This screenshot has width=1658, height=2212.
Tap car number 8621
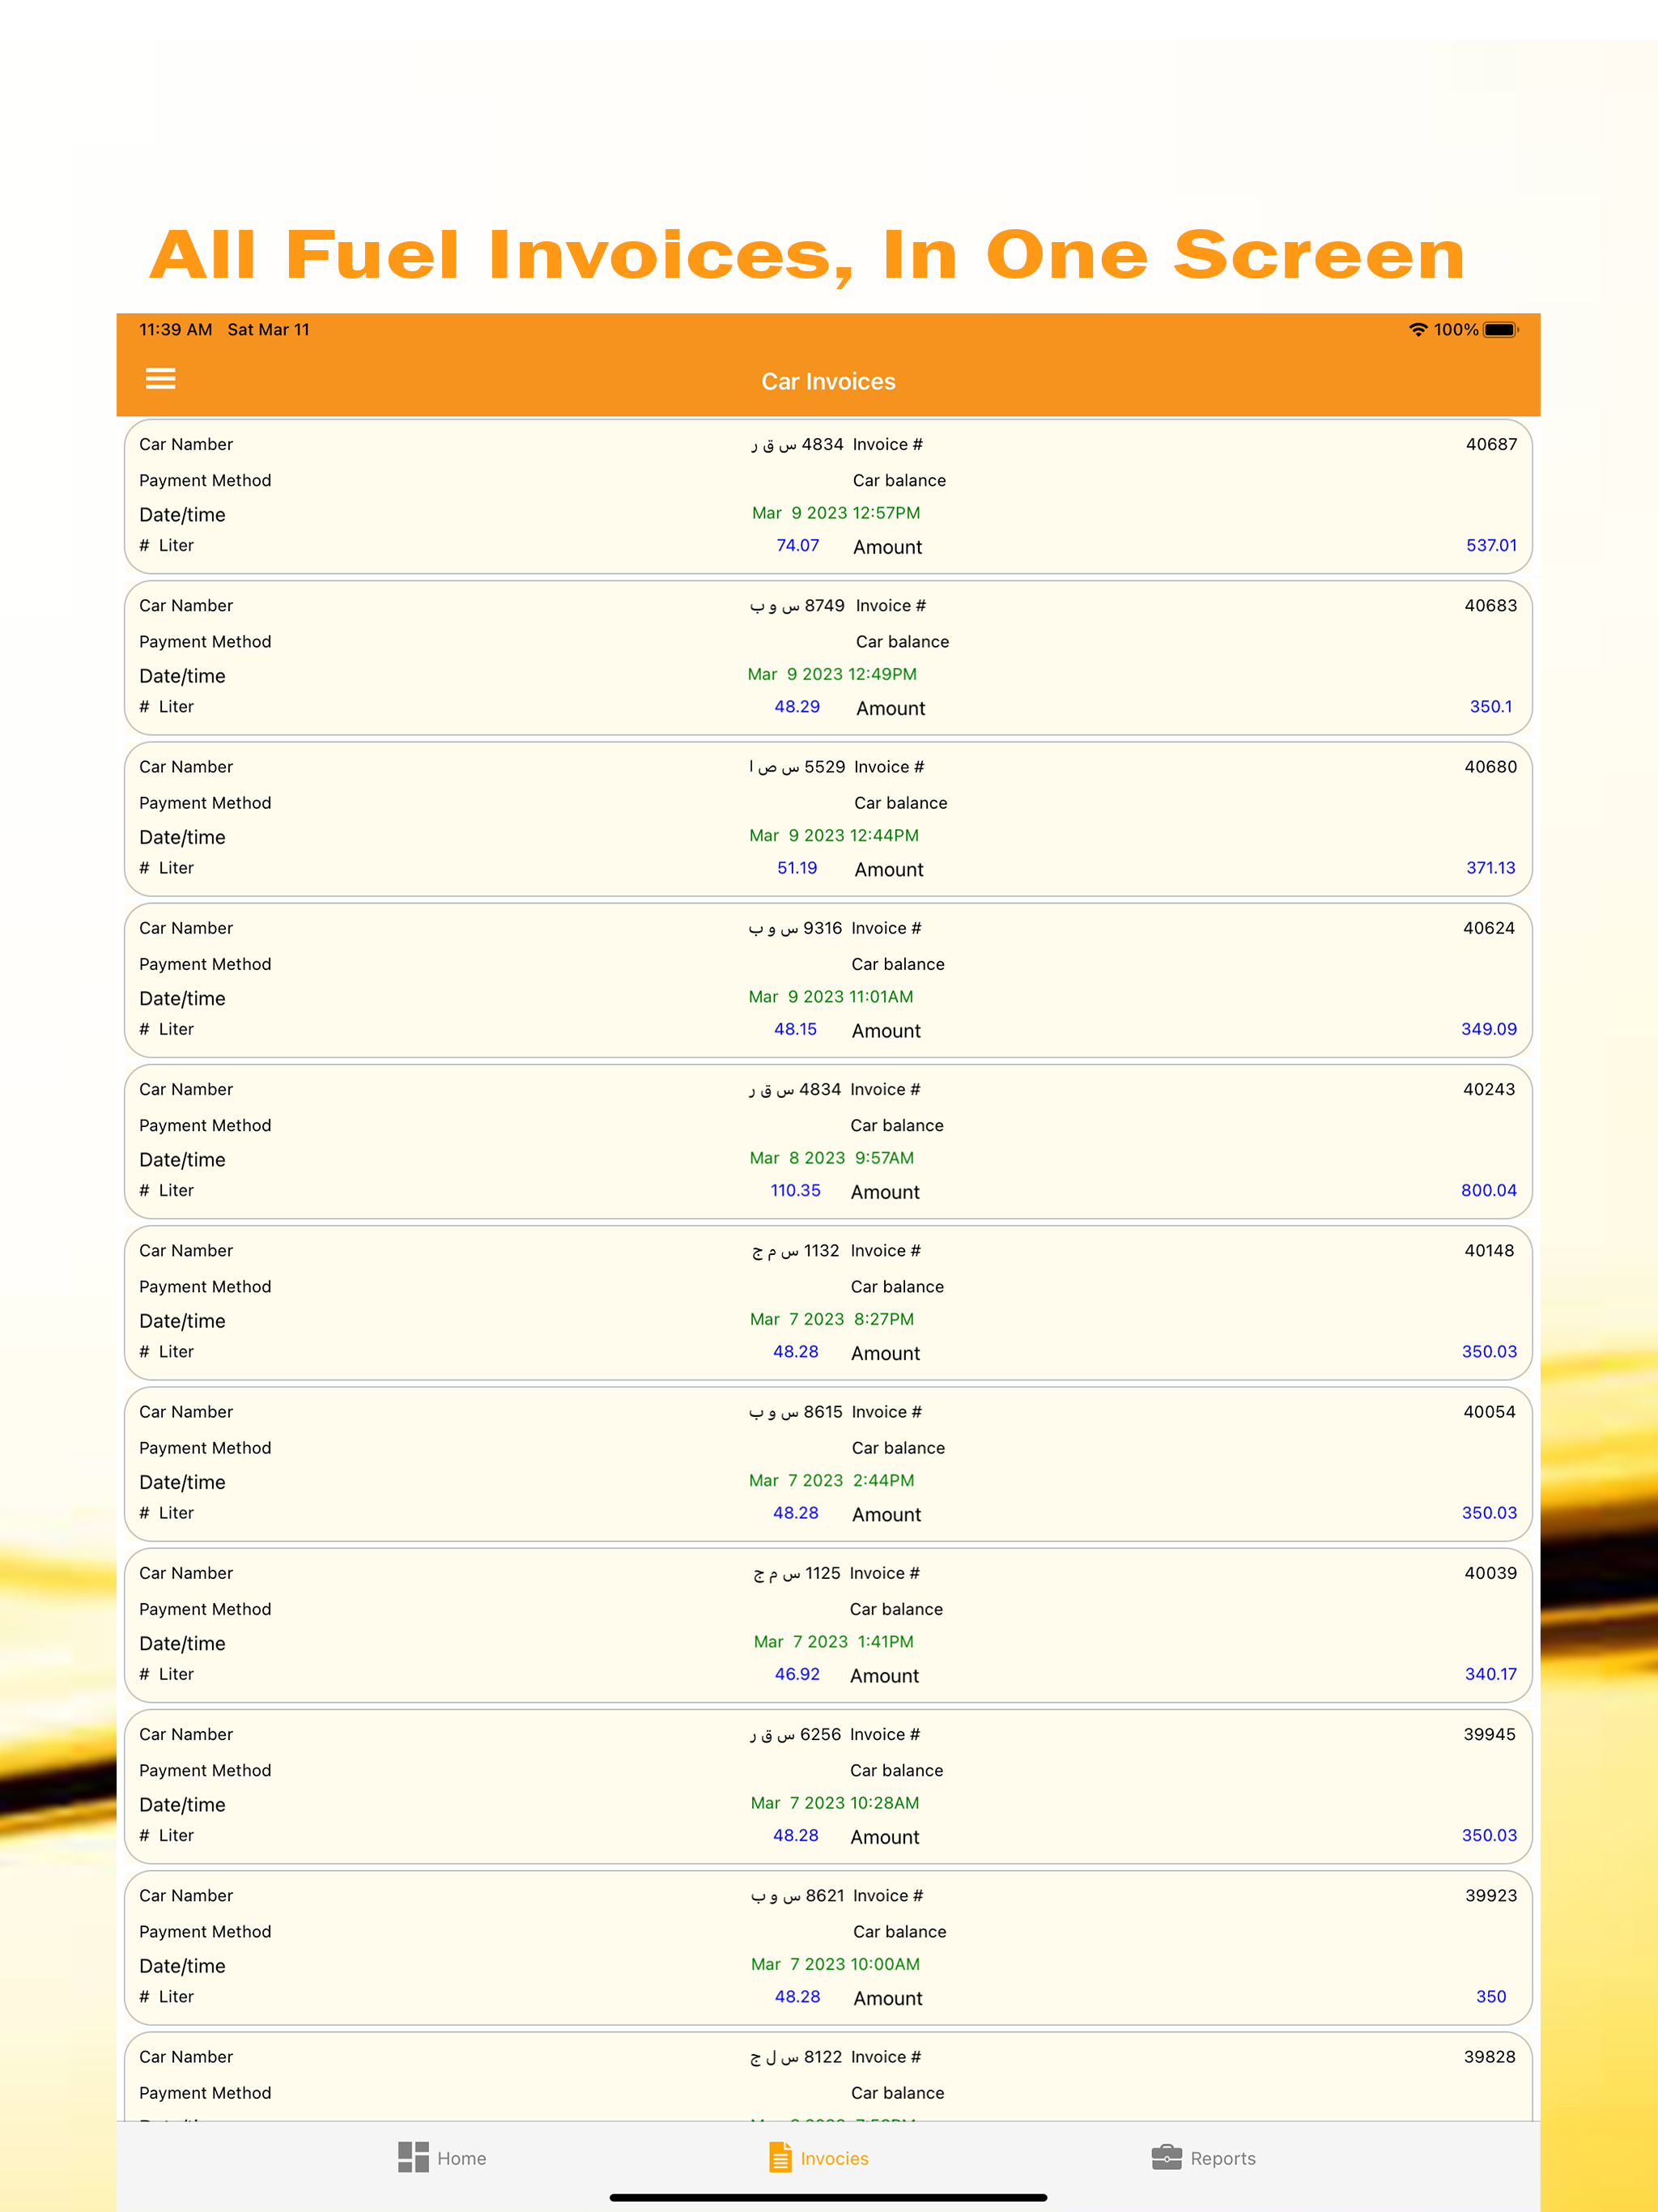tap(798, 1895)
